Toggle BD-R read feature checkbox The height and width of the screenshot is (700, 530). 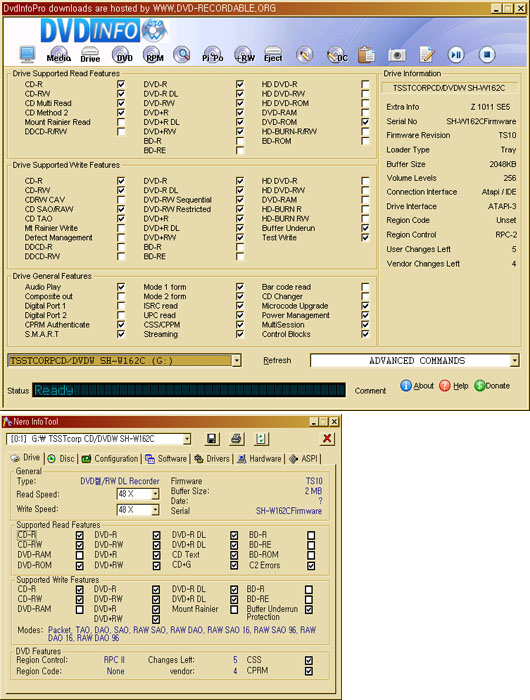tap(240, 141)
